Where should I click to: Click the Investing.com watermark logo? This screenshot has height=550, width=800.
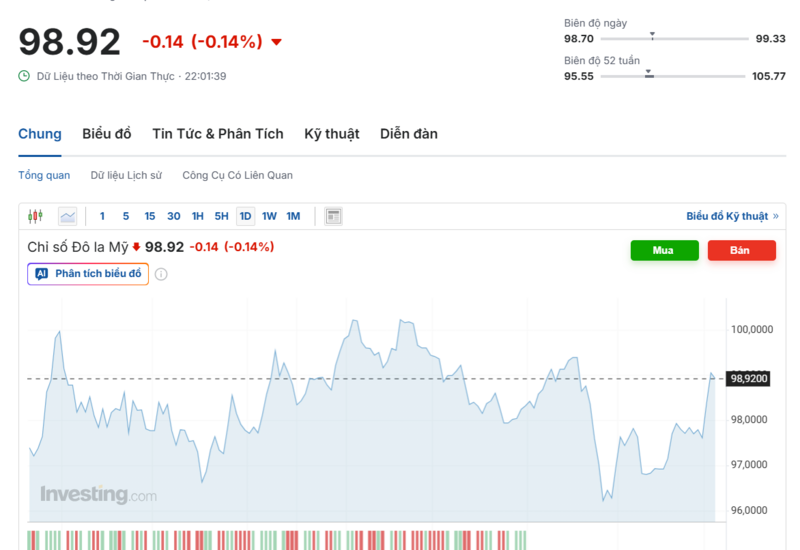pyautogui.click(x=98, y=494)
